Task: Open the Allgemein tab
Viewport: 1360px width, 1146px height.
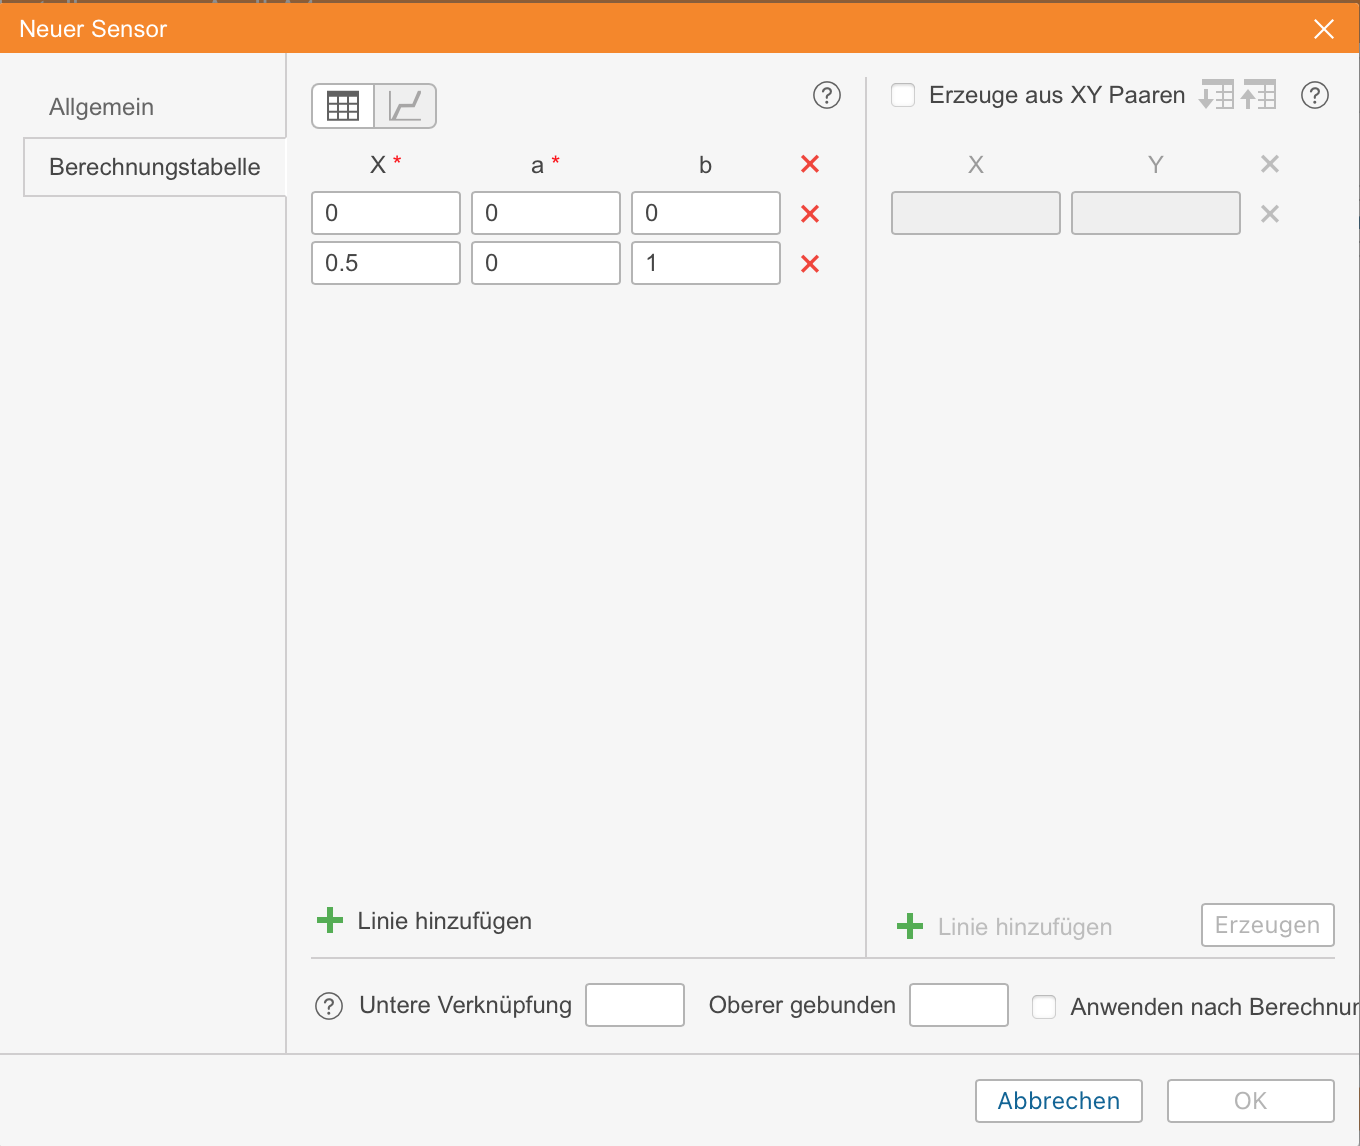Action: 102,107
